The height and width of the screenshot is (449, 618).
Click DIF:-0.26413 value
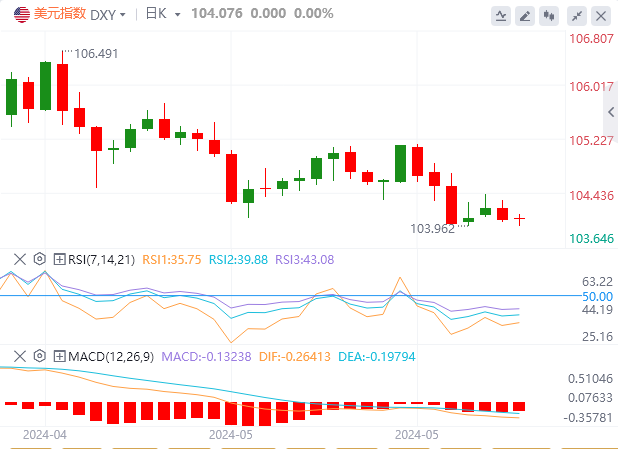[x=294, y=357]
